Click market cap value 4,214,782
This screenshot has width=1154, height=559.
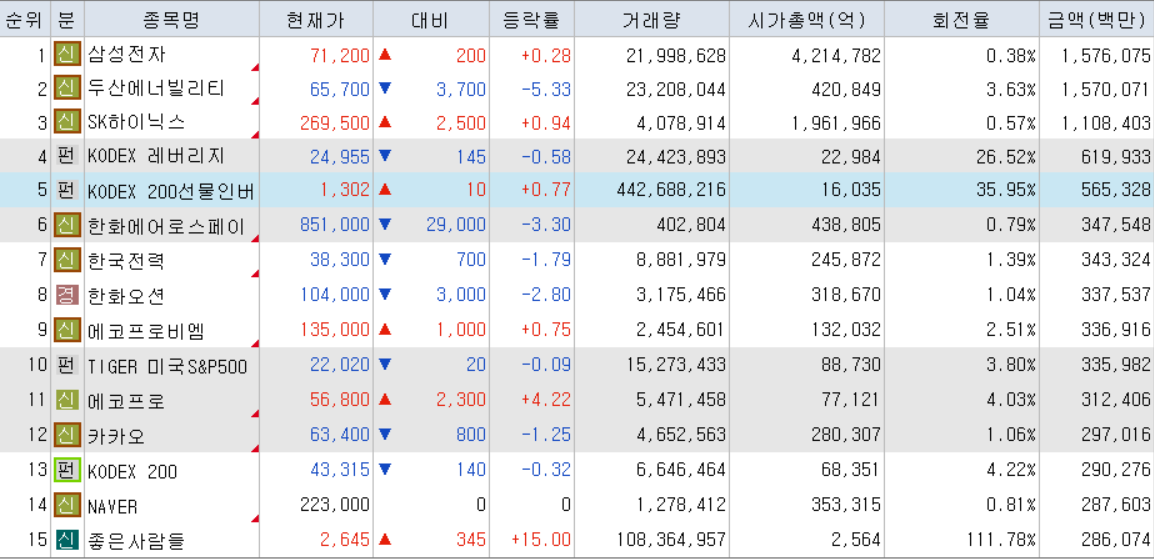click(x=834, y=55)
